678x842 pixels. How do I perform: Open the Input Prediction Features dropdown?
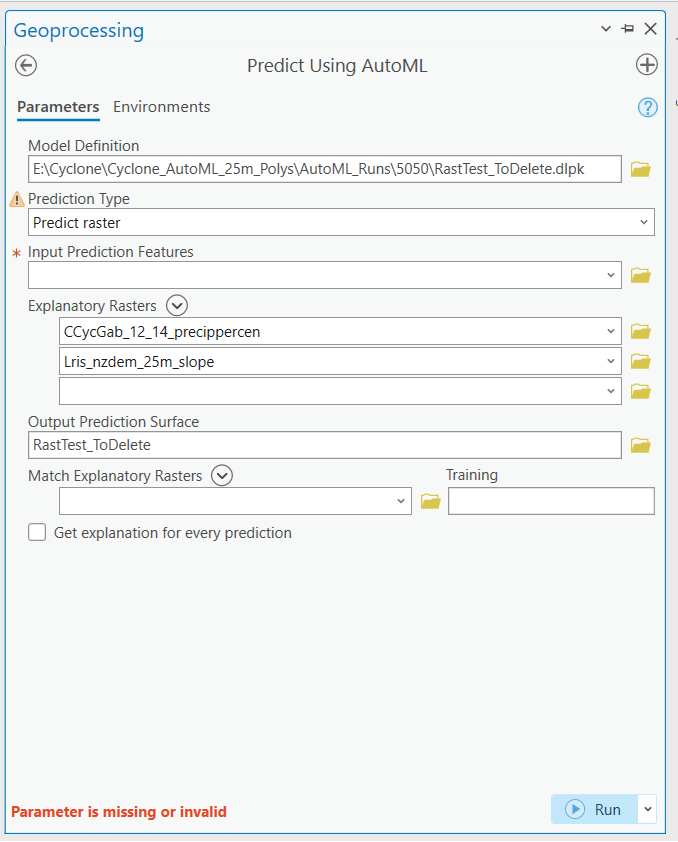(x=610, y=275)
